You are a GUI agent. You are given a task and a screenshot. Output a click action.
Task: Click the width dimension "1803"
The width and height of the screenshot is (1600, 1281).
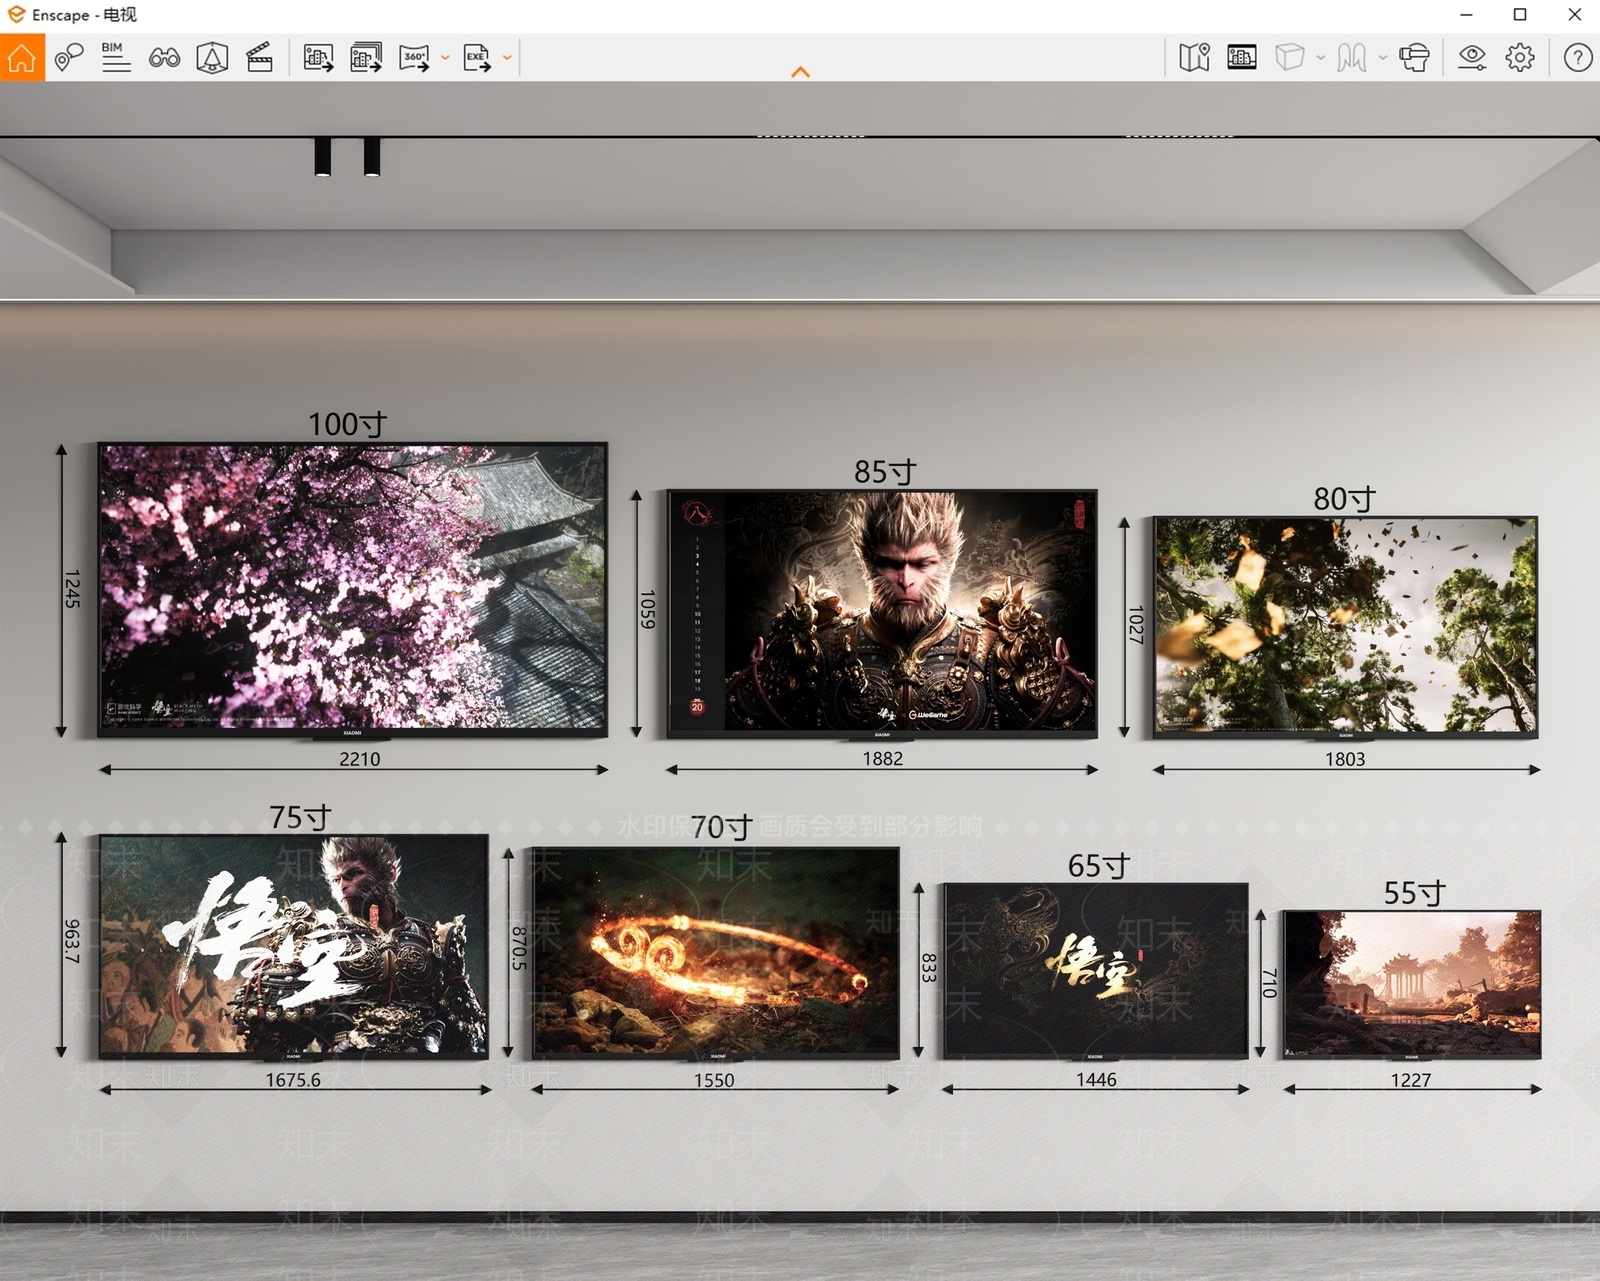[1345, 759]
